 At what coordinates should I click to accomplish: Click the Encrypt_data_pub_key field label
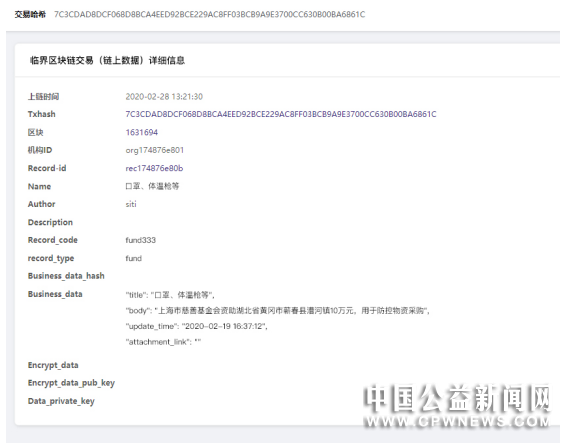point(71,383)
